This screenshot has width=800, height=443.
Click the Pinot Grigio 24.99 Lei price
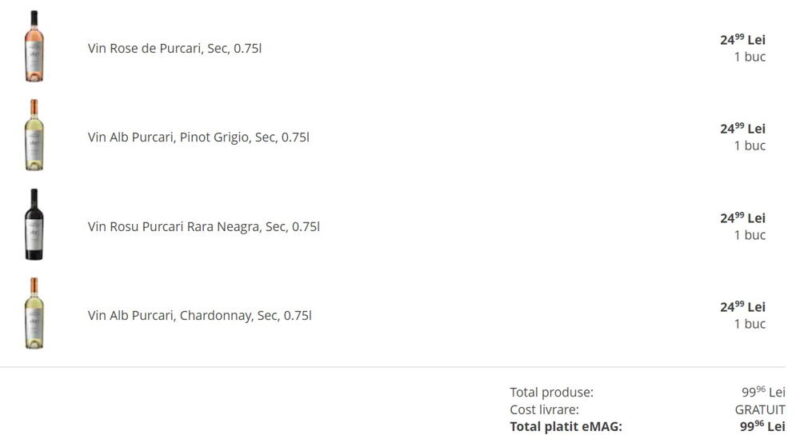pyautogui.click(x=742, y=129)
